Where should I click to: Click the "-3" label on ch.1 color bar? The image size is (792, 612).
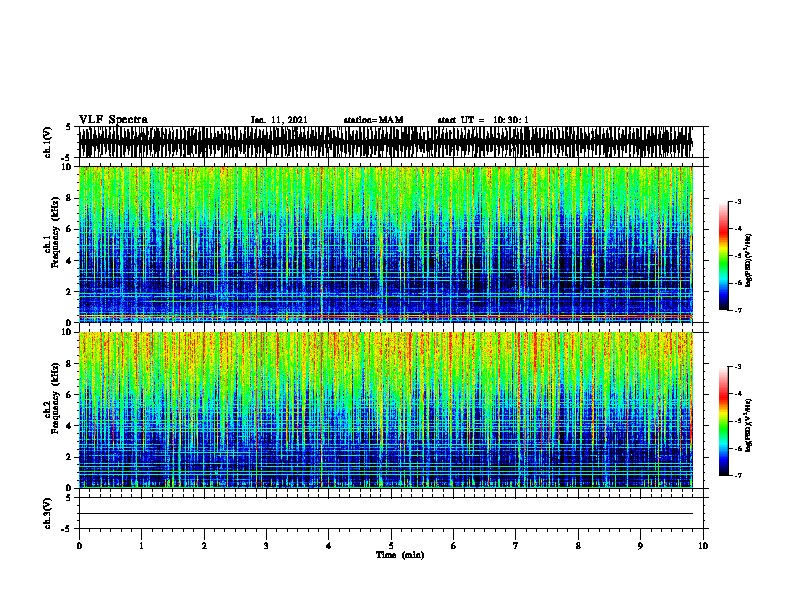click(x=737, y=201)
